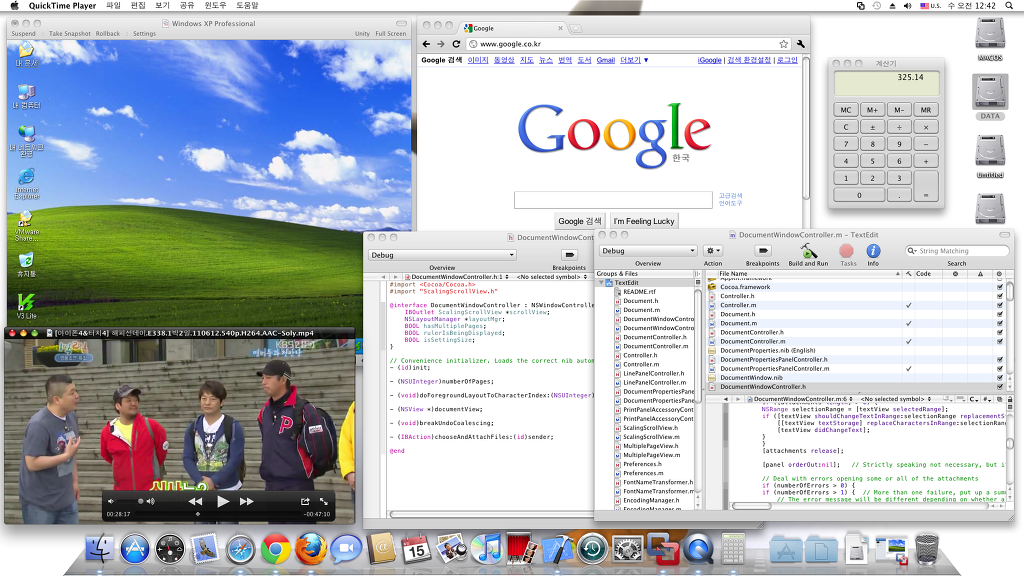Open the Debug dropdown in the back Xcode window
This screenshot has width=1024, height=576.
(442, 255)
